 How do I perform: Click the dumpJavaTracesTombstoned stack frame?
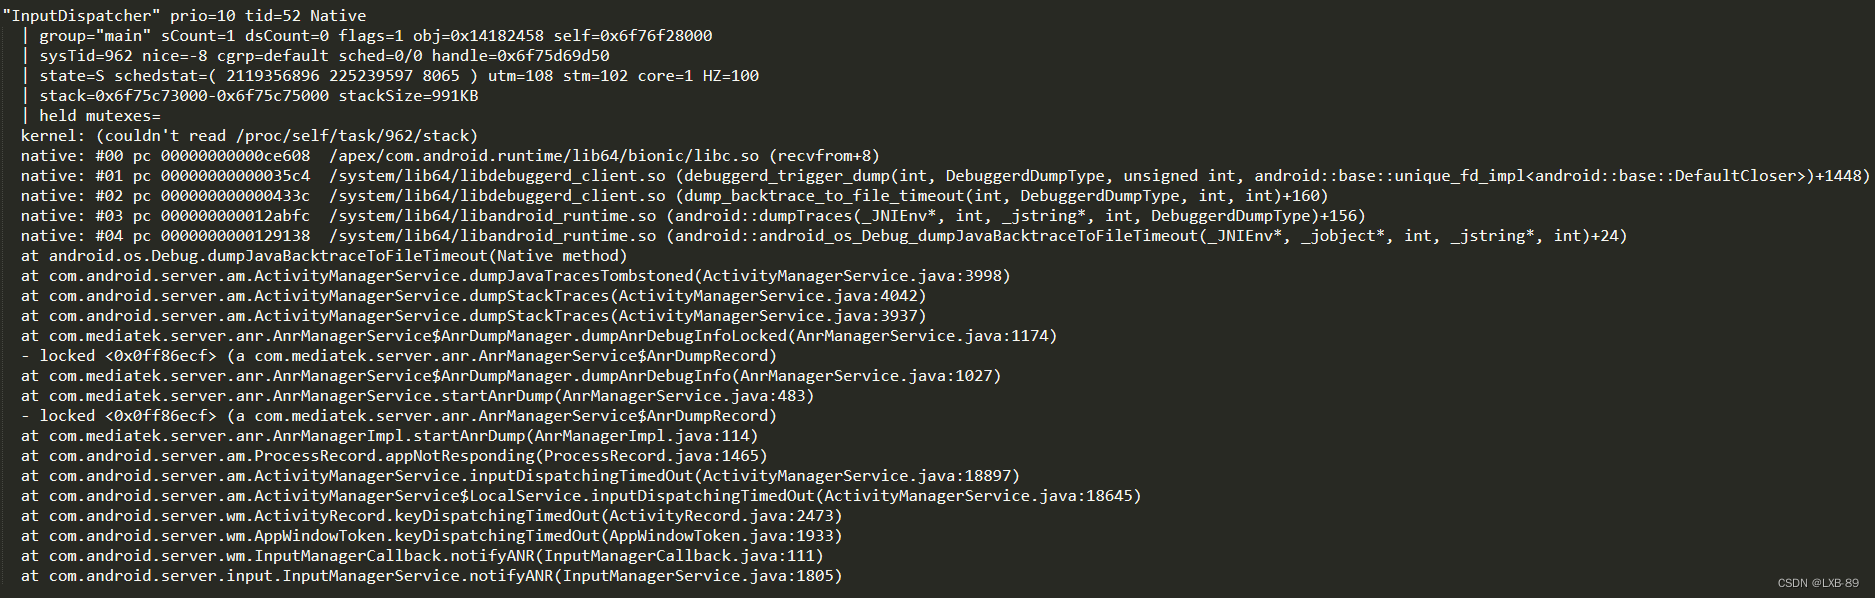[515, 276]
